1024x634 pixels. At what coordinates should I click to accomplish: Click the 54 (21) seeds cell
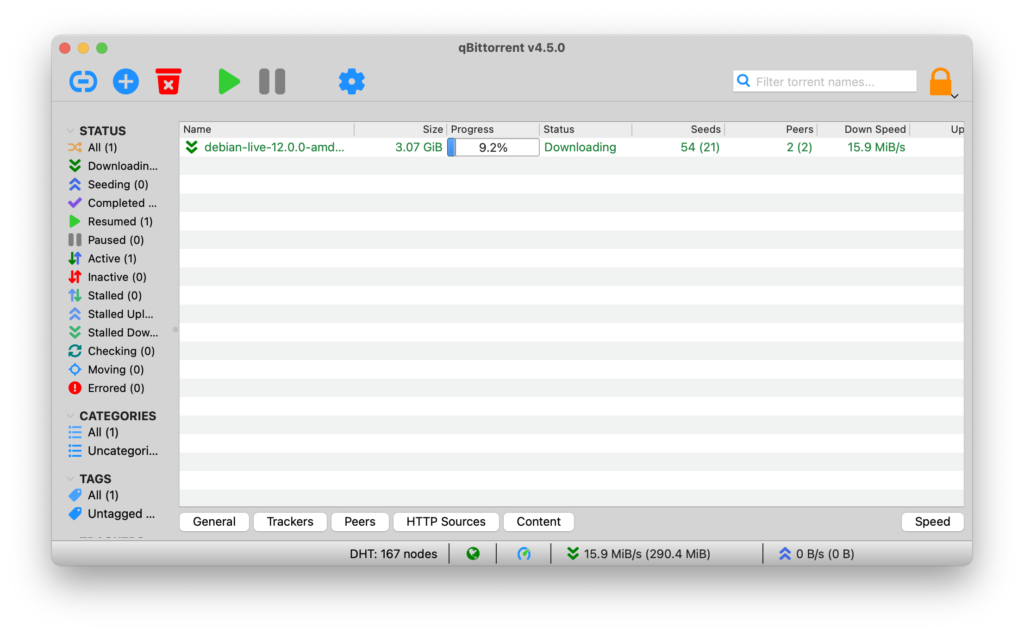pyautogui.click(x=700, y=148)
